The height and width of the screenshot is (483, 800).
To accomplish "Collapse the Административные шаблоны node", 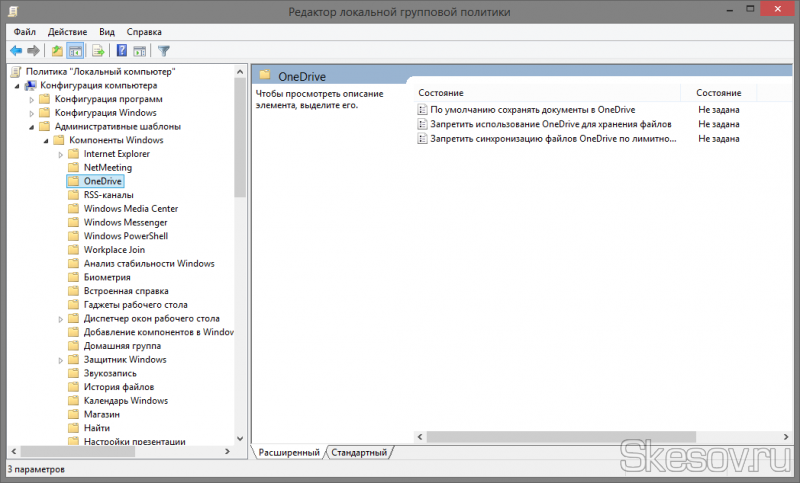I will [31, 127].
